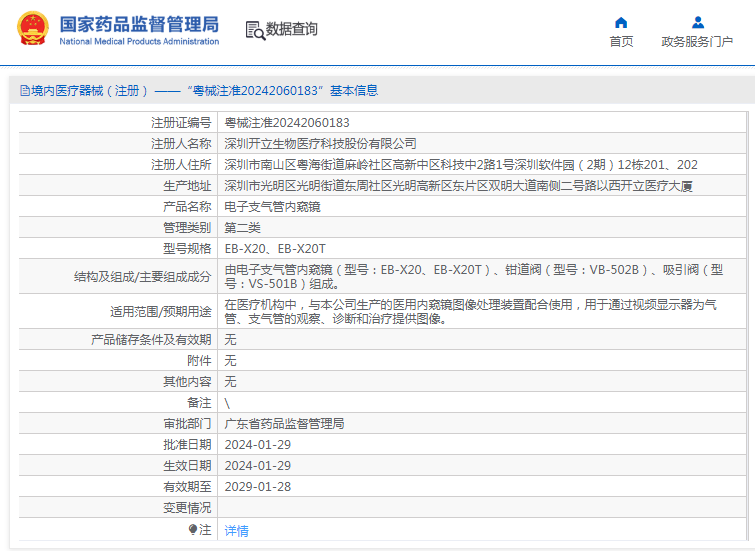Screen dimensions: 755x551
Task: Click the document icon before 境内医疗器械
Action: [25, 91]
